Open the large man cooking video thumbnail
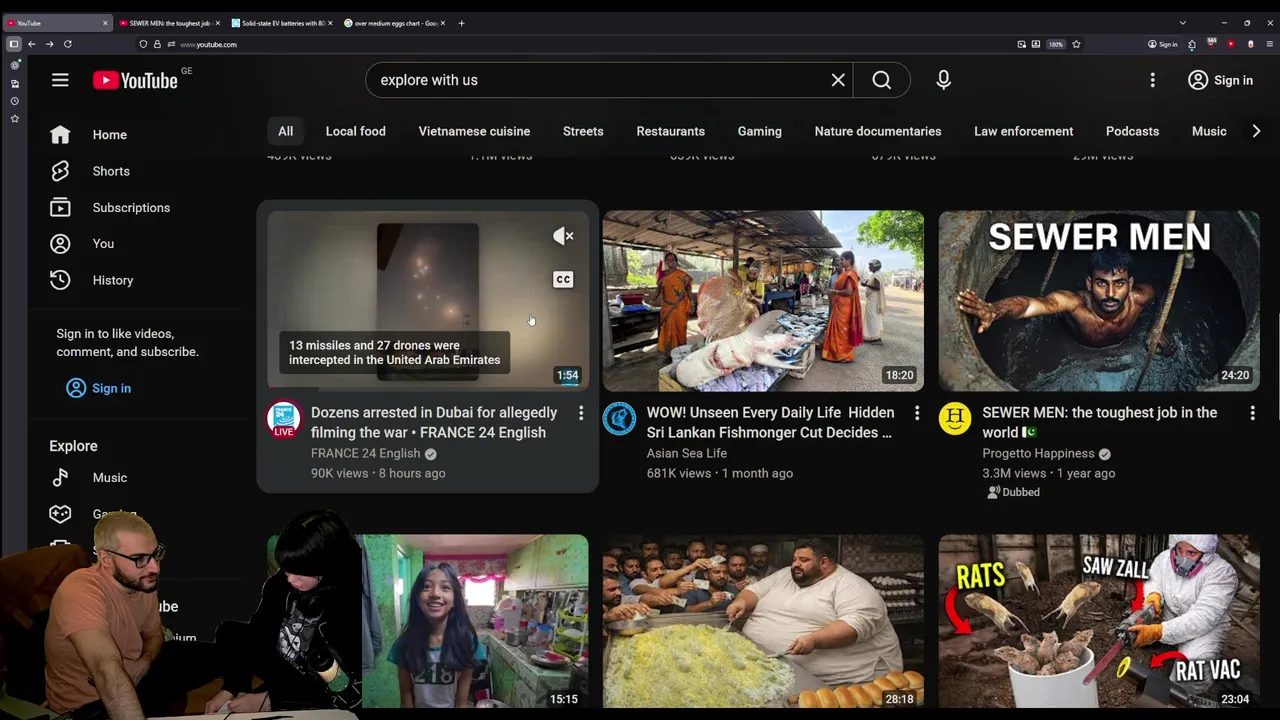This screenshot has height=720, width=1280. pos(763,621)
